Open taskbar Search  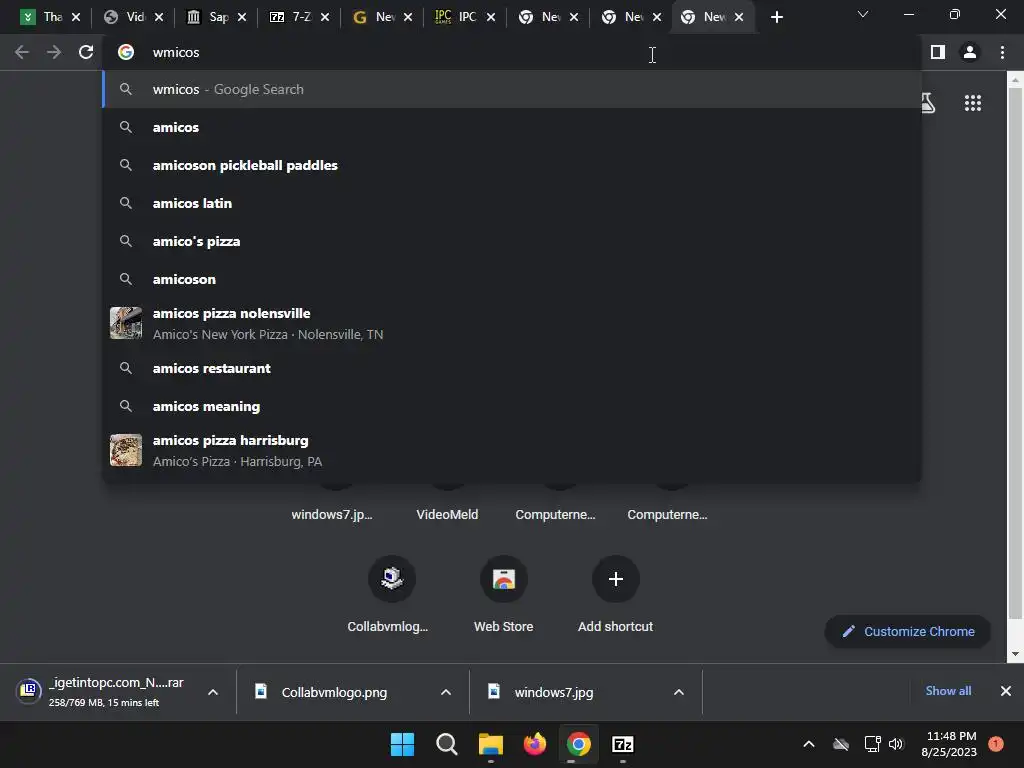(447, 744)
